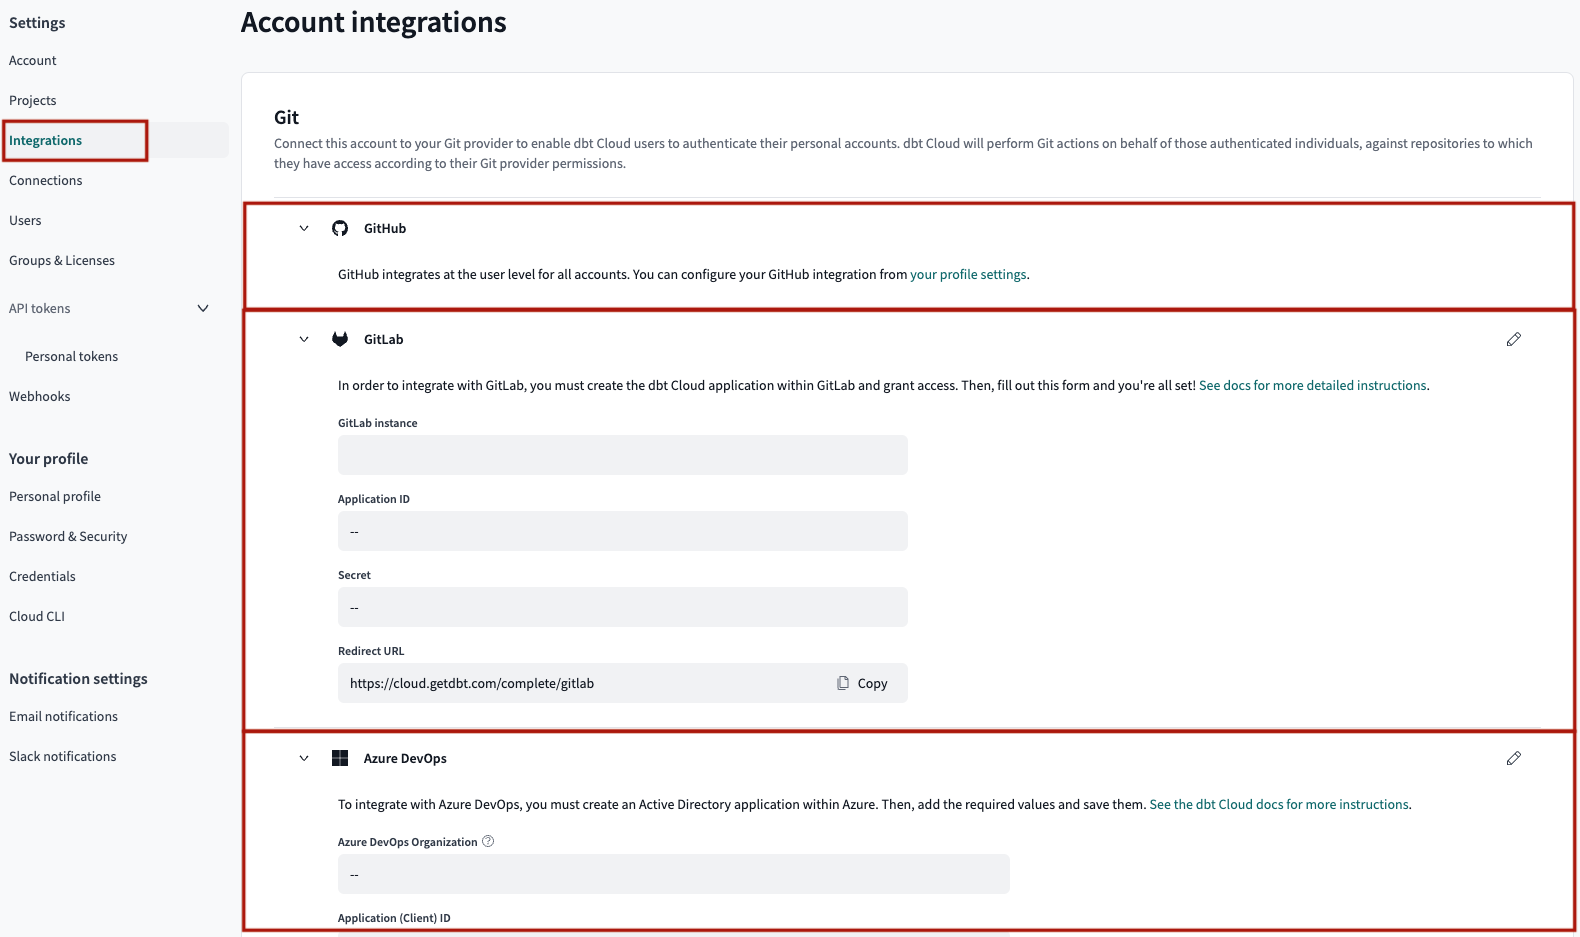Open Personal tokens under API tokens
Image resolution: width=1580 pixels, height=937 pixels.
71,357
